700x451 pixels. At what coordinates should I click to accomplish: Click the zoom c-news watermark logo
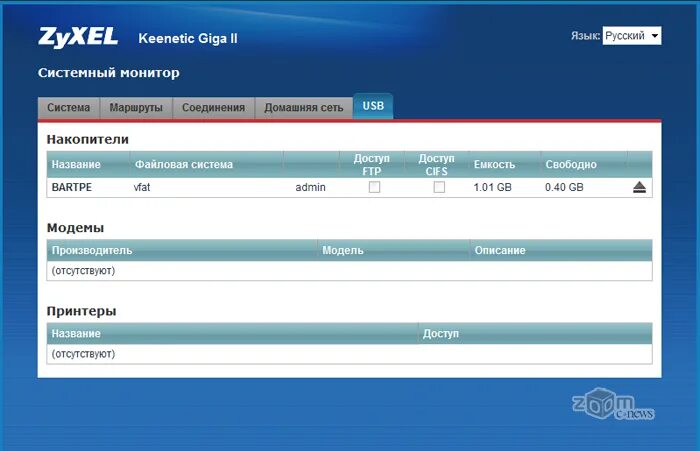click(x=613, y=407)
